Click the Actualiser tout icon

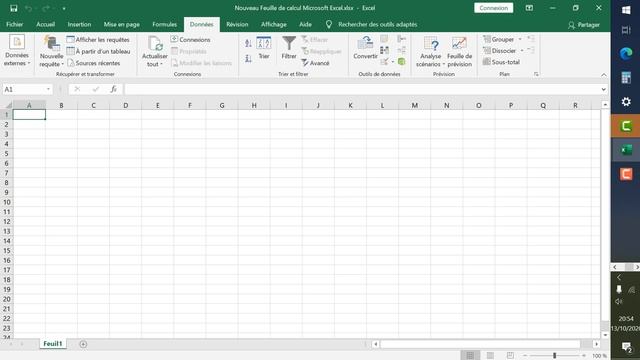[x=155, y=44]
